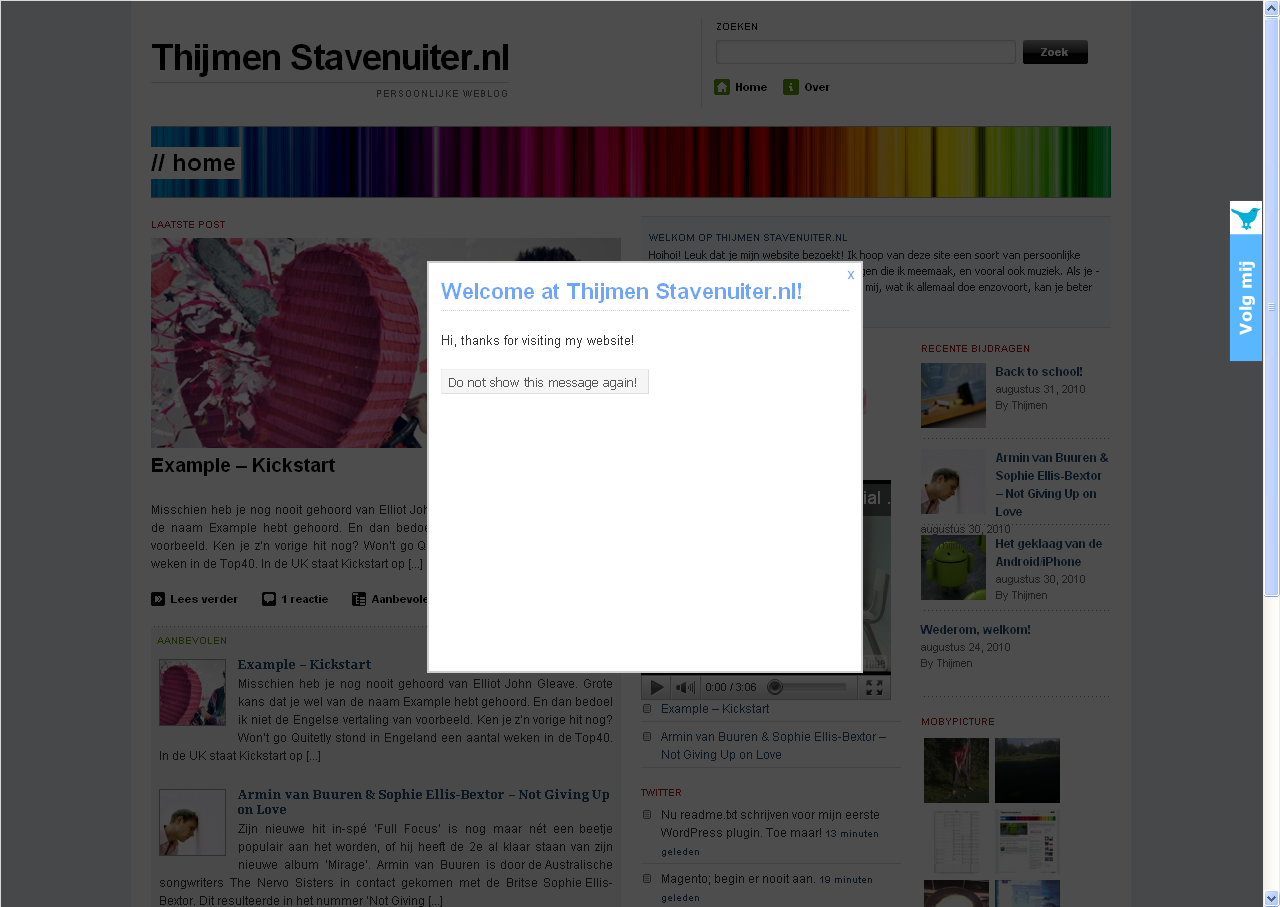The height and width of the screenshot is (907, 1280).
Task: Open the Home menu link
Action: pyautogui.click(x=751, y=87)
